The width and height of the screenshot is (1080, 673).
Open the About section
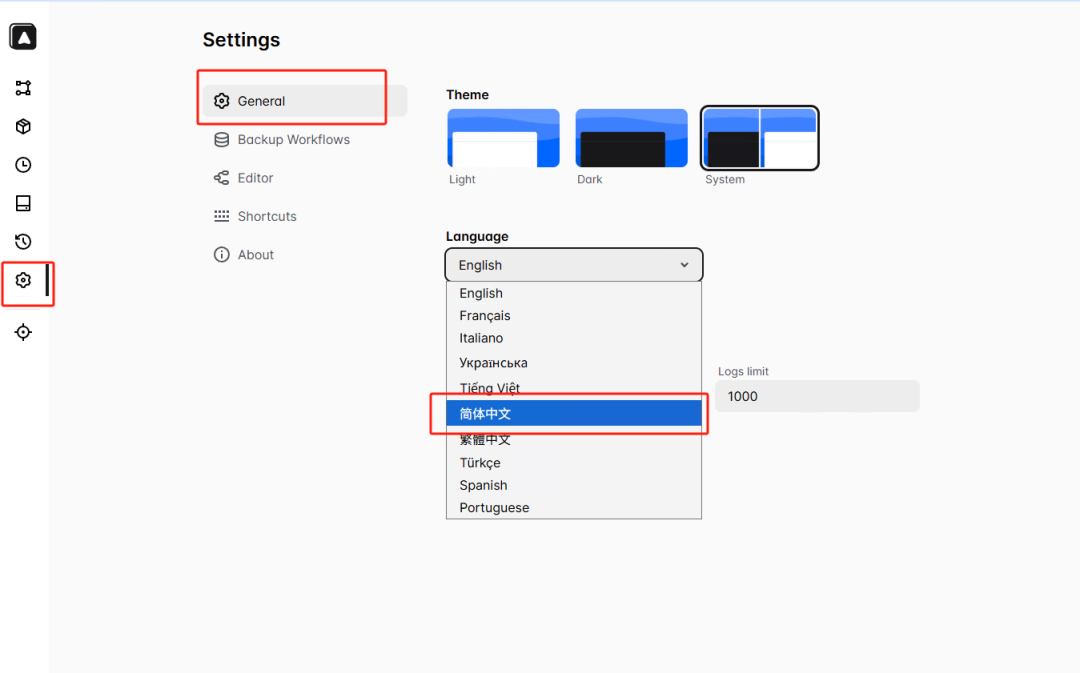coord(255,255)
